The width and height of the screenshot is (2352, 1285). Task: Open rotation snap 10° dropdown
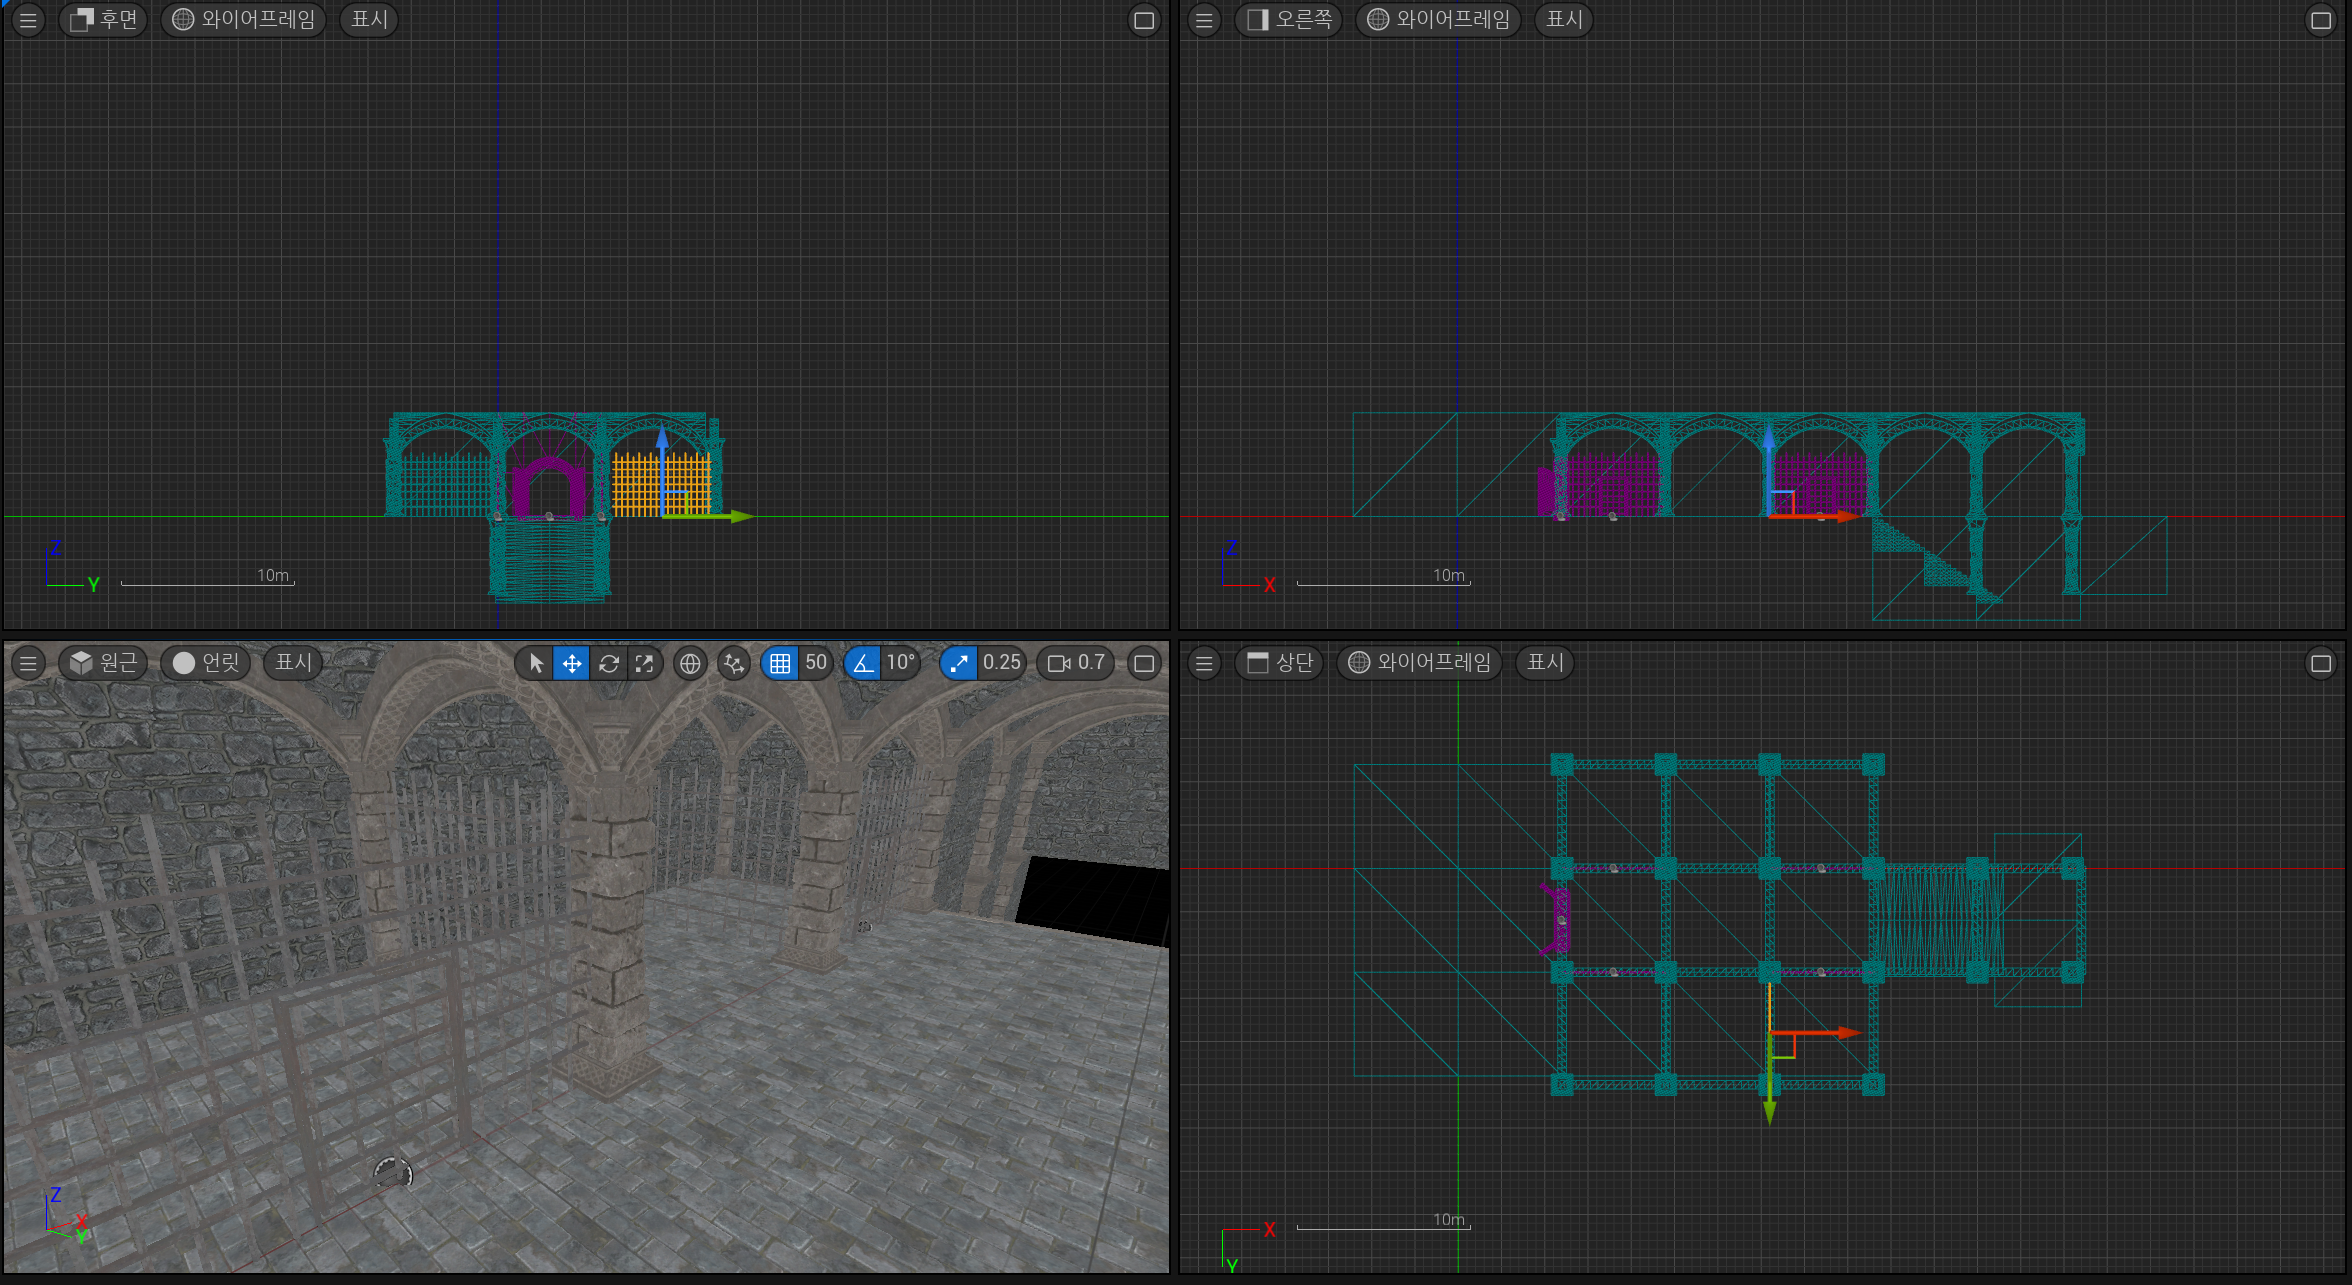pyautogui.click(x=900, y=663)
